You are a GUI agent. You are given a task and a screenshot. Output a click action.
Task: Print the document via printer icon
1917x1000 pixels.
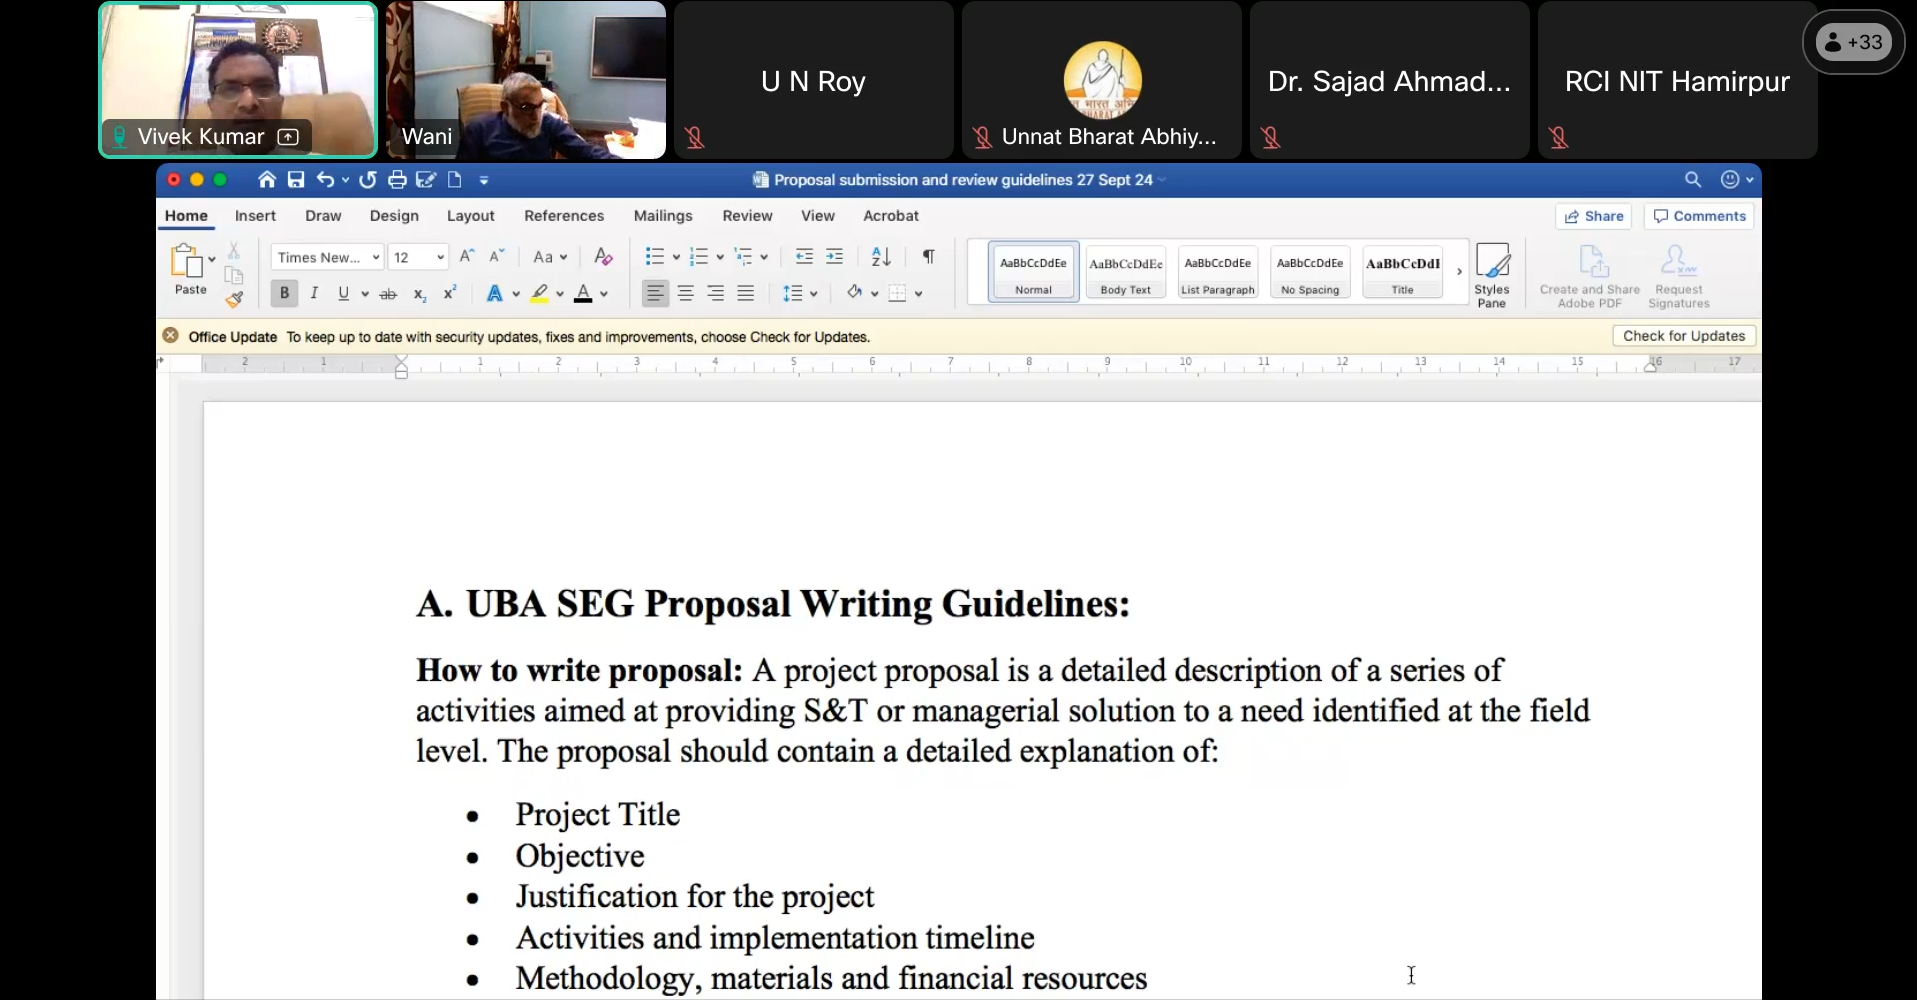(397, 180)
